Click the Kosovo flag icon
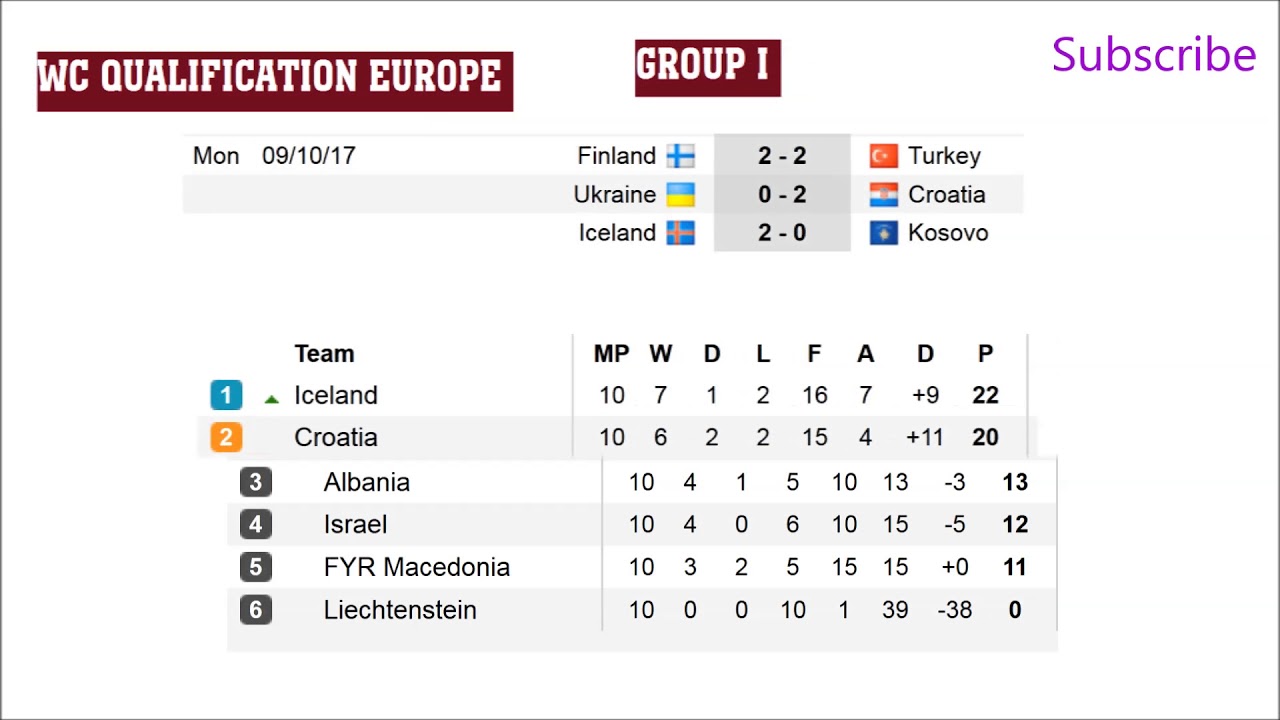 click(883, 233)
